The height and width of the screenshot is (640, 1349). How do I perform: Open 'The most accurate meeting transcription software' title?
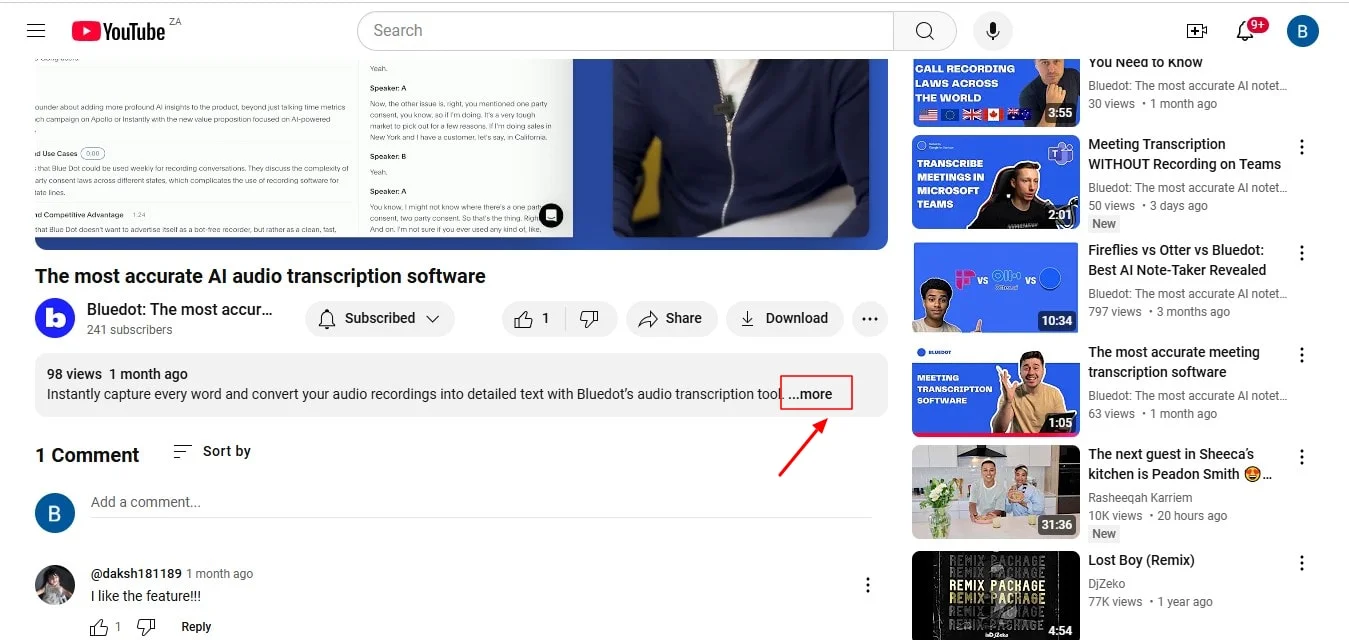coord(1174,362)
